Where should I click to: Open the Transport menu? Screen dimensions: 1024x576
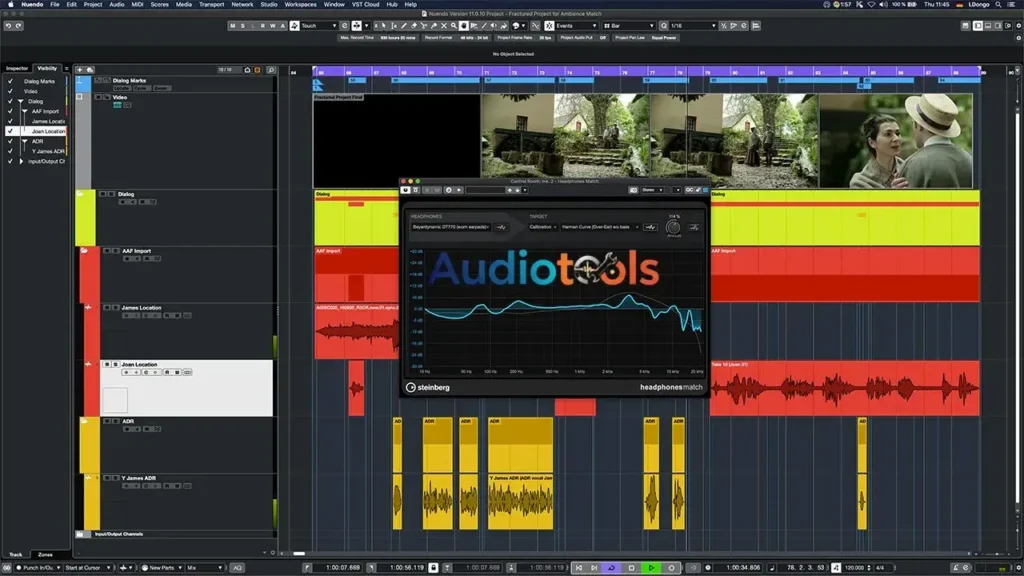pos(211,5)
